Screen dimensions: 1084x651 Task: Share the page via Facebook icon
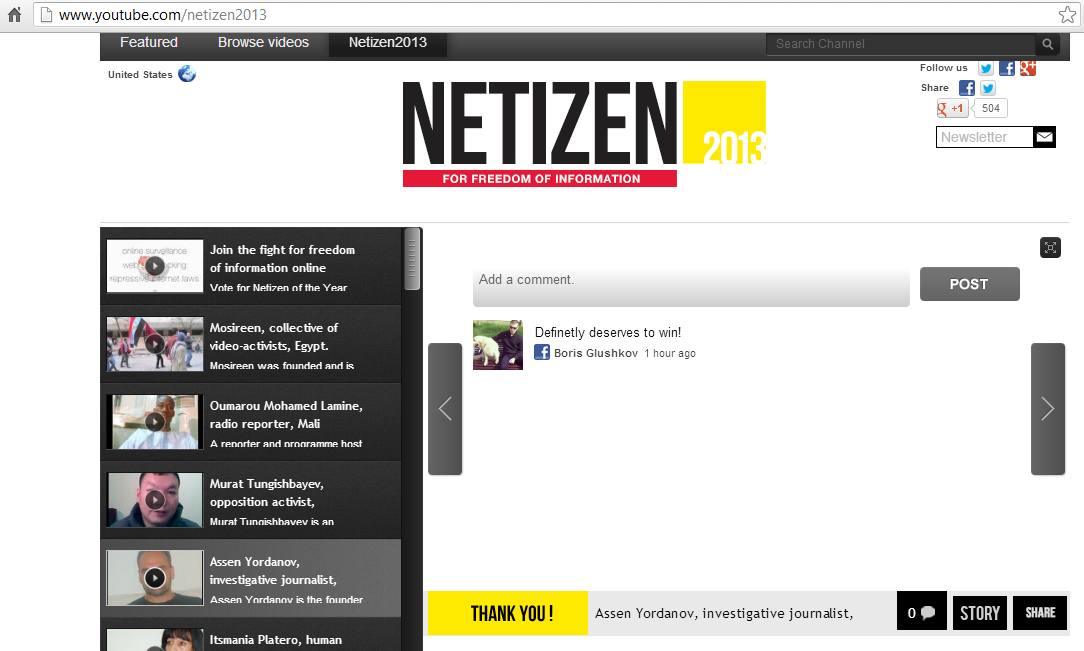tap(967, 88)
